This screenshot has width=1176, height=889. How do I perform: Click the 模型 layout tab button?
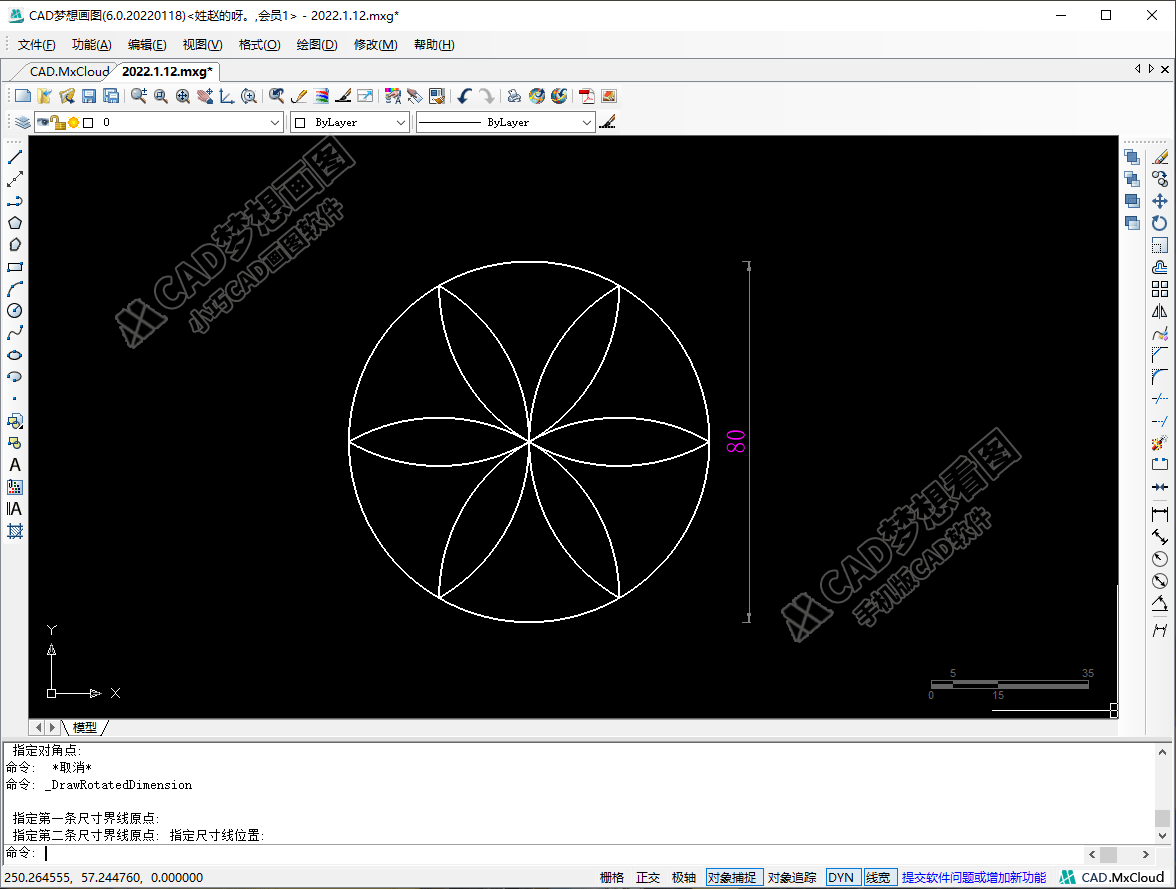(85, 727)
